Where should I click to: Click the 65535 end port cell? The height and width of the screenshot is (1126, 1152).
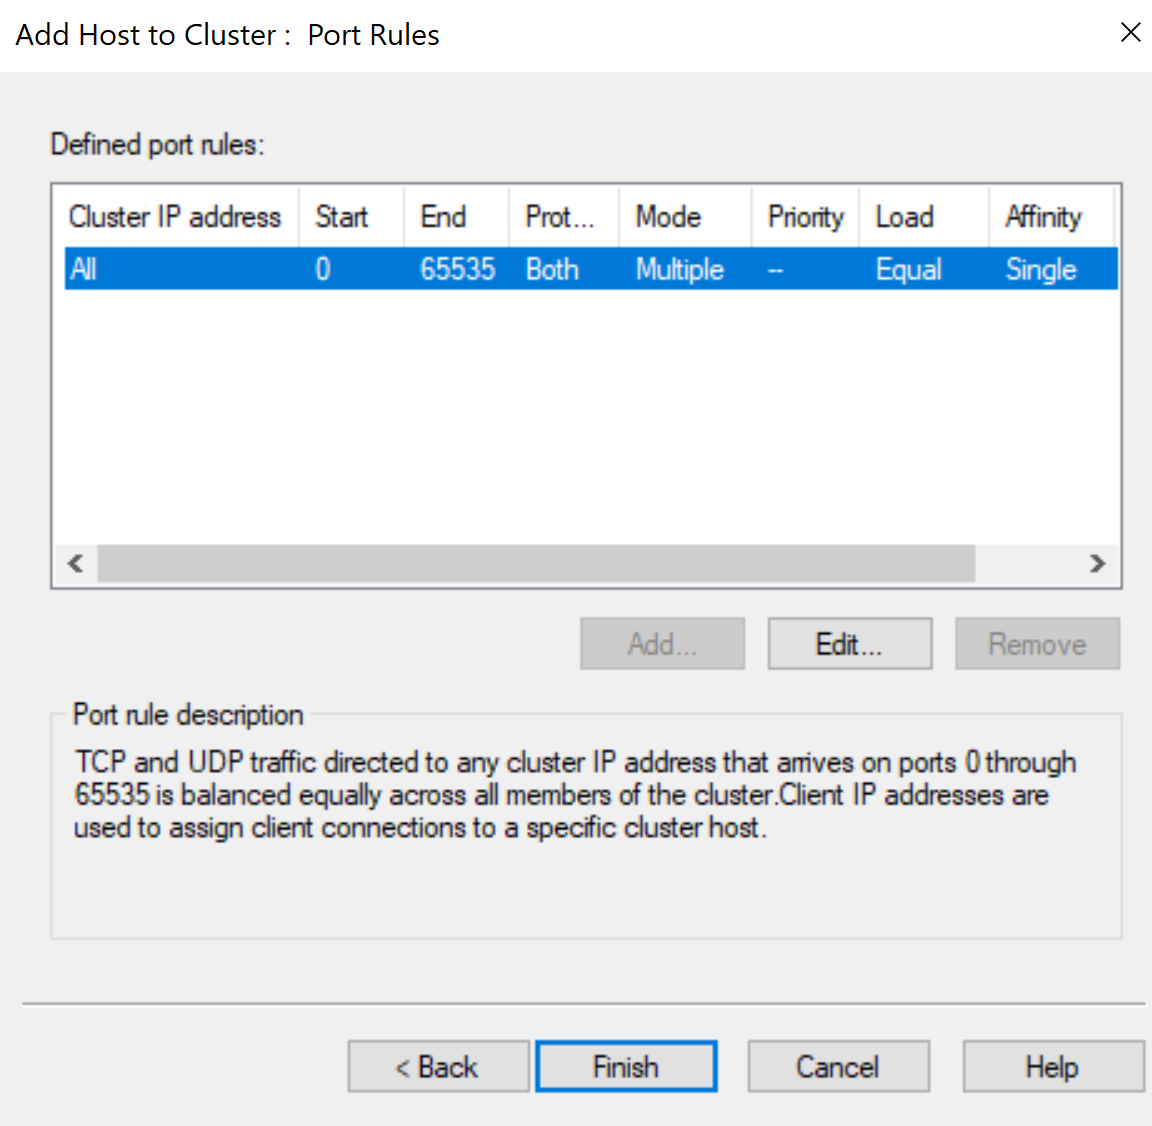point(458,270)
